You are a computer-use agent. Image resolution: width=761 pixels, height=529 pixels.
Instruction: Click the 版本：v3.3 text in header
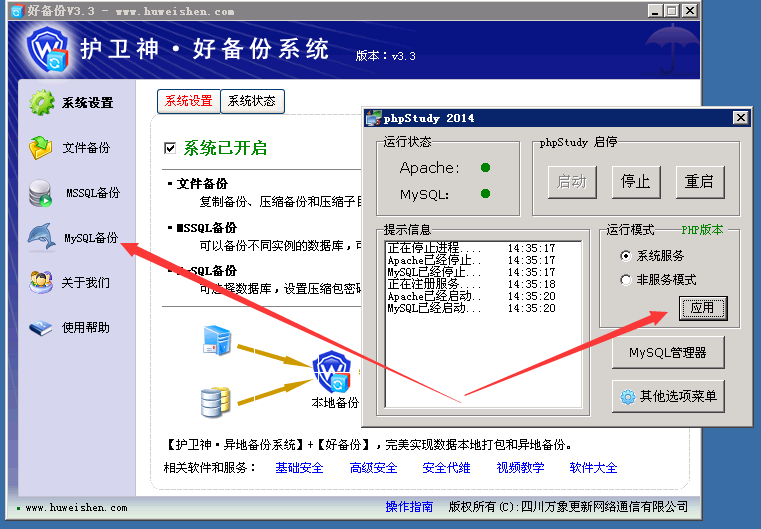385,56
